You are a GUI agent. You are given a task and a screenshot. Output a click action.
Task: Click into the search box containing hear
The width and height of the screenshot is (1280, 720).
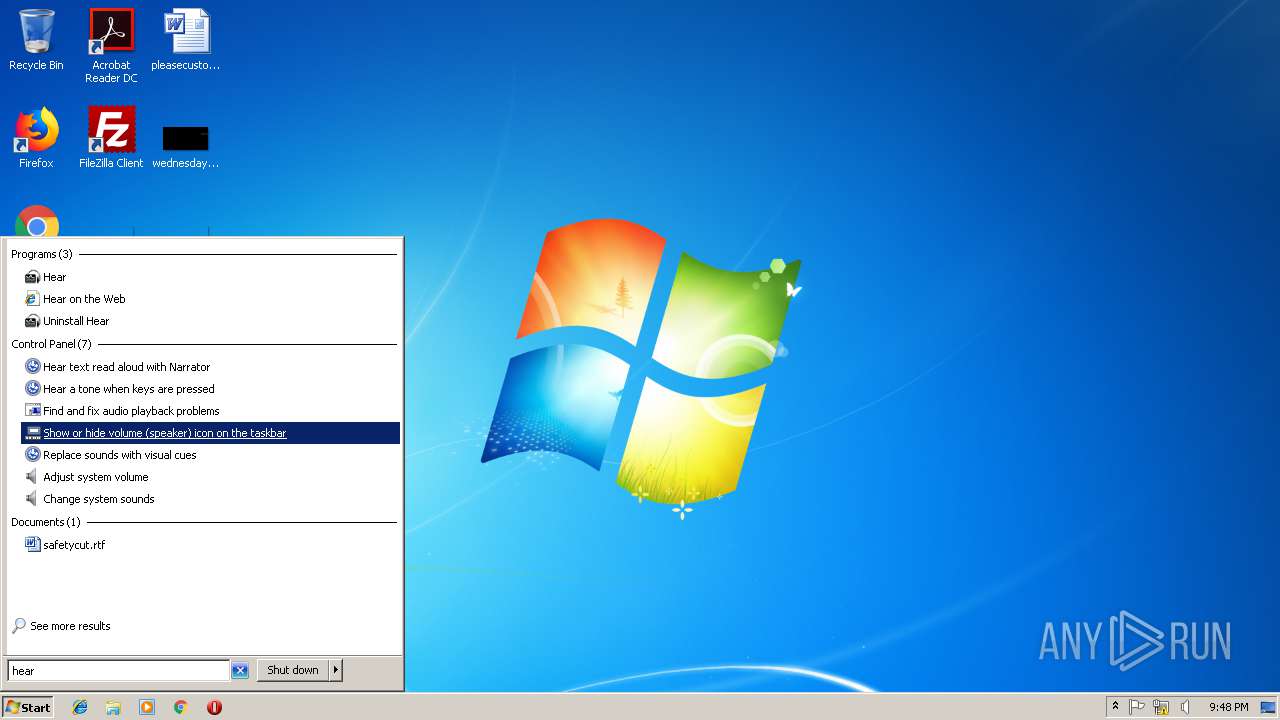[x=118, y=671]
